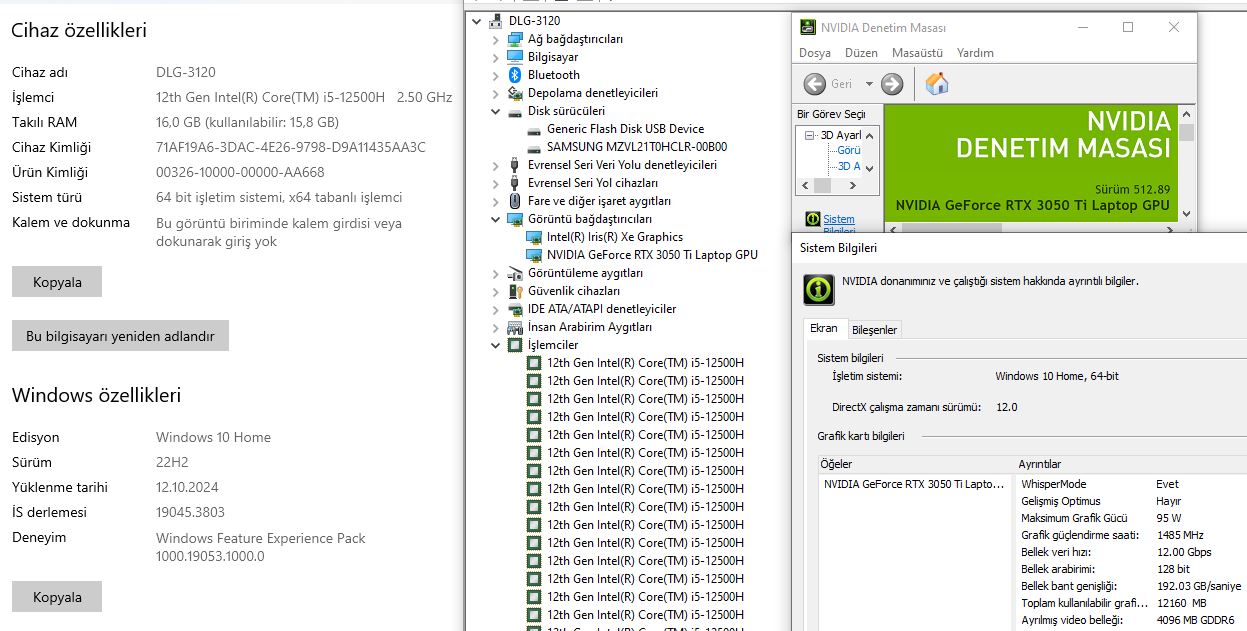Click the green info icon in Sistem Bilgileri
The width and height of the screenshot is (1247, 631).
[819, 290]
